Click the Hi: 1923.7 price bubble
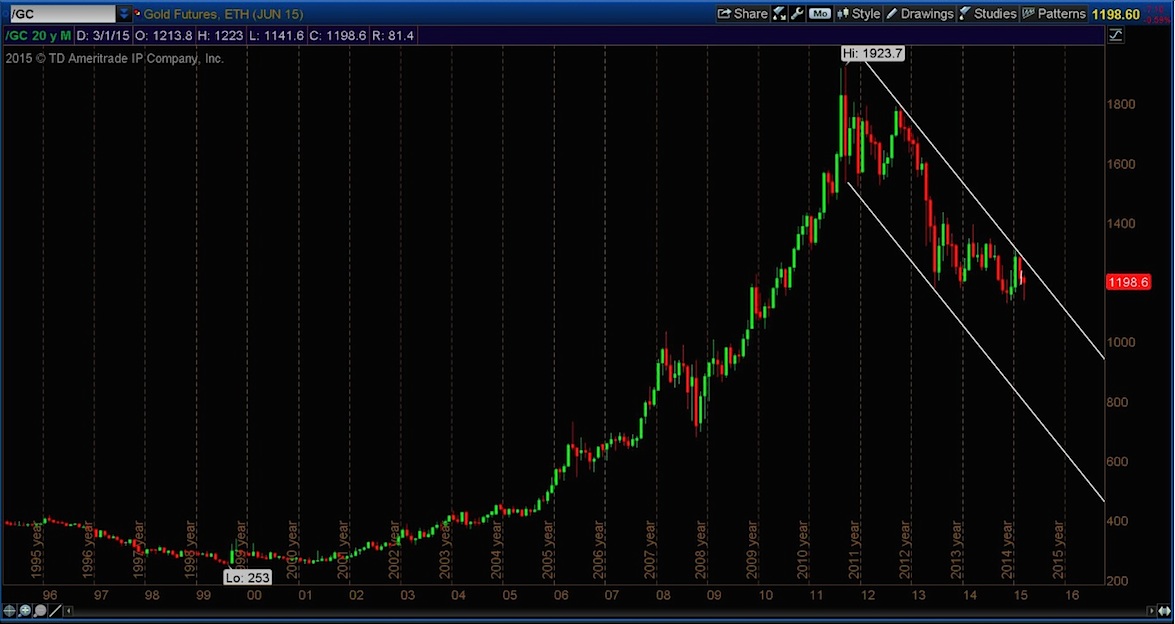The image size is (1175, 624). point(873,53)
